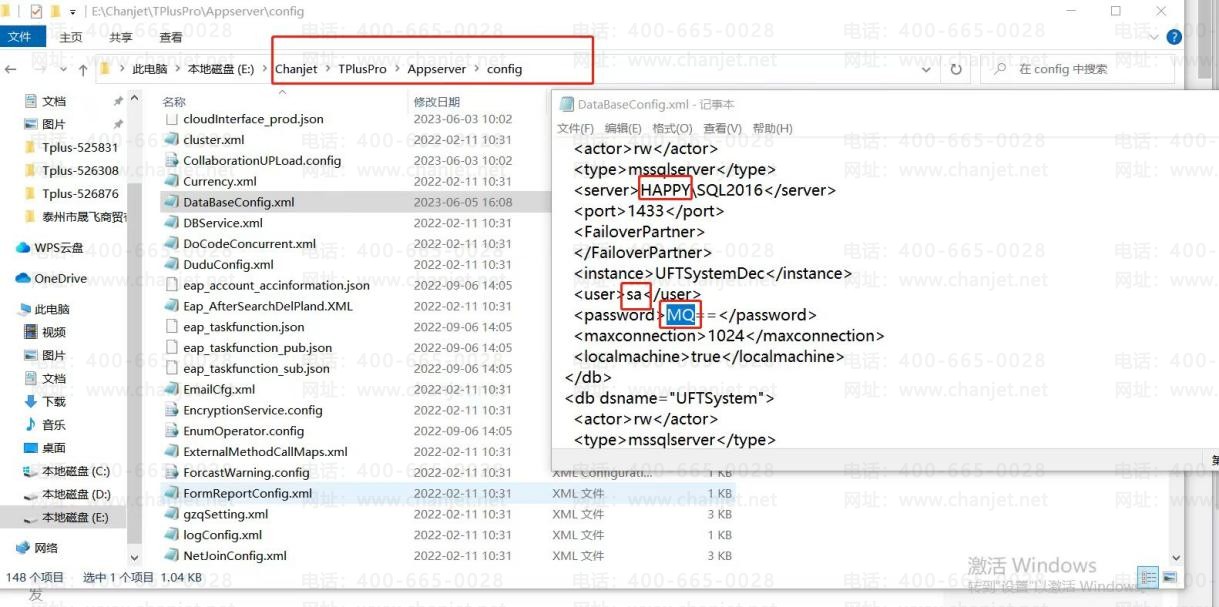Select 本地磁盘 (C:) in navigation pane
The image size is (1219, 607).
75,471
